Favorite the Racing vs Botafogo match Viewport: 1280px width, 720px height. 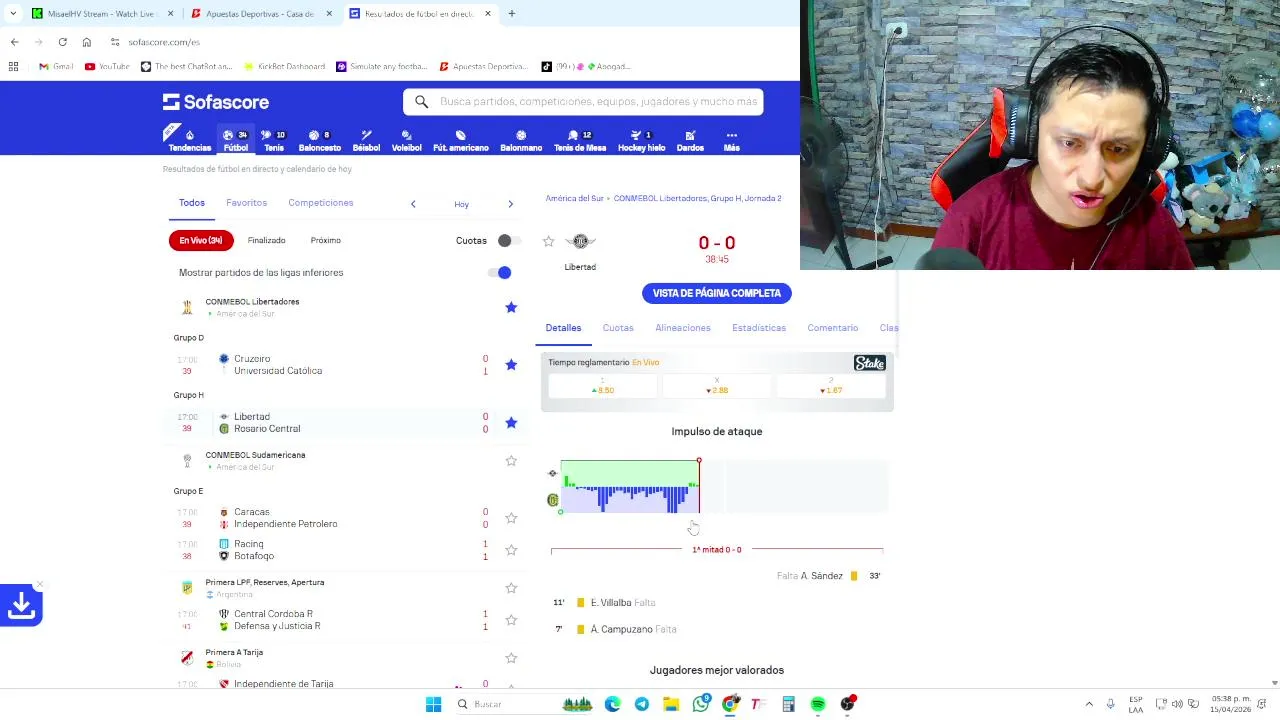pyautogui.click(x=511, y=550)
